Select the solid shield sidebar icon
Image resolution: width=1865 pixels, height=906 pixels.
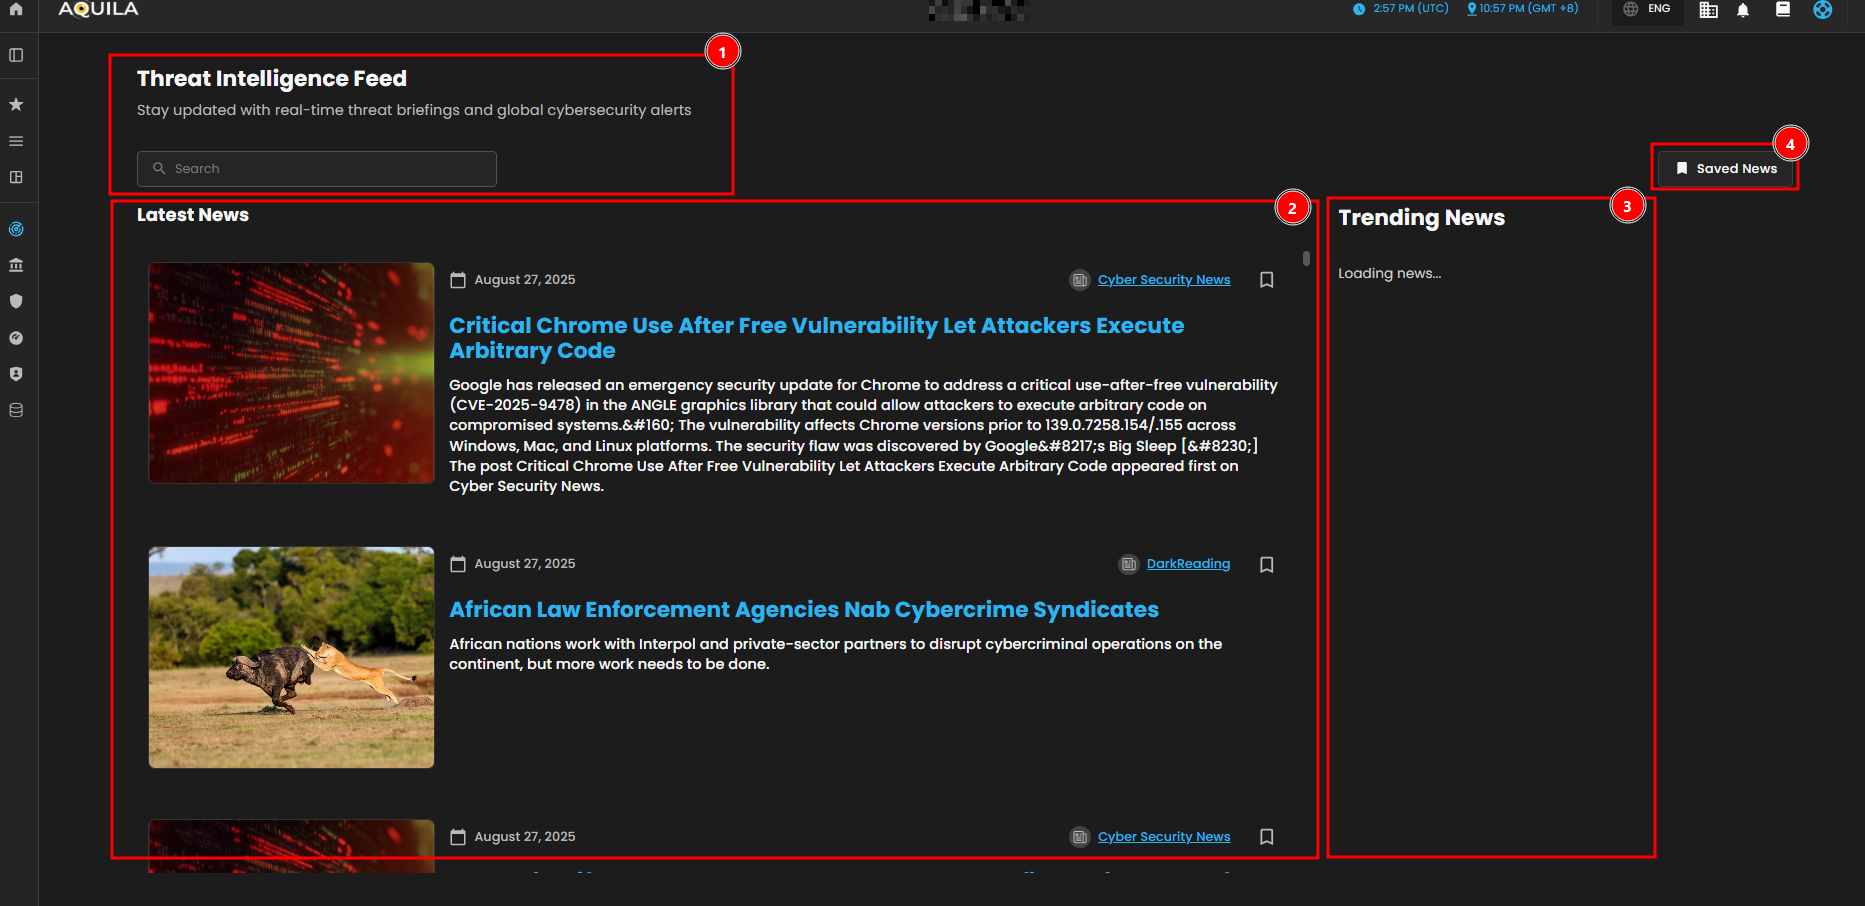tap(16, 301)
